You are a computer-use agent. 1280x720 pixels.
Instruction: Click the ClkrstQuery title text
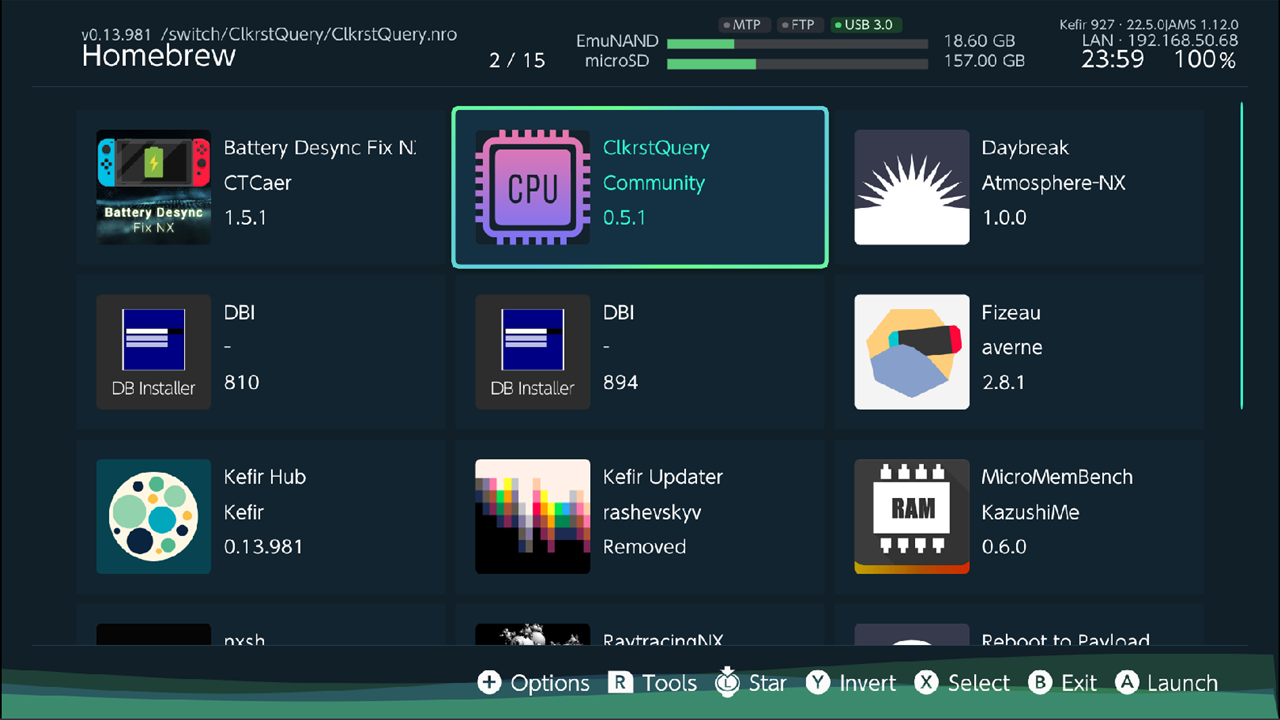click(x=656, y=148)
